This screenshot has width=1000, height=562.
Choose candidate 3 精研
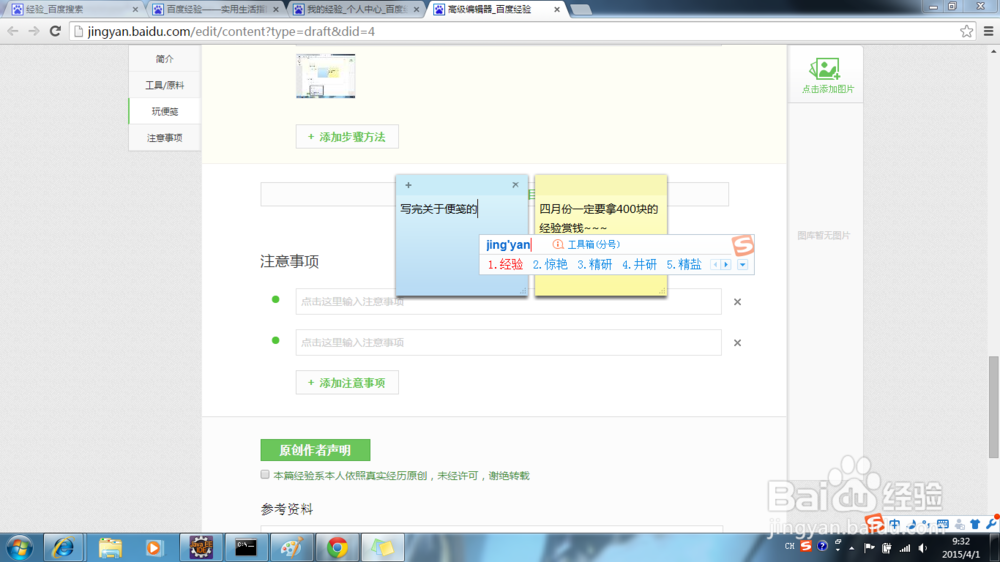point(594,264)
